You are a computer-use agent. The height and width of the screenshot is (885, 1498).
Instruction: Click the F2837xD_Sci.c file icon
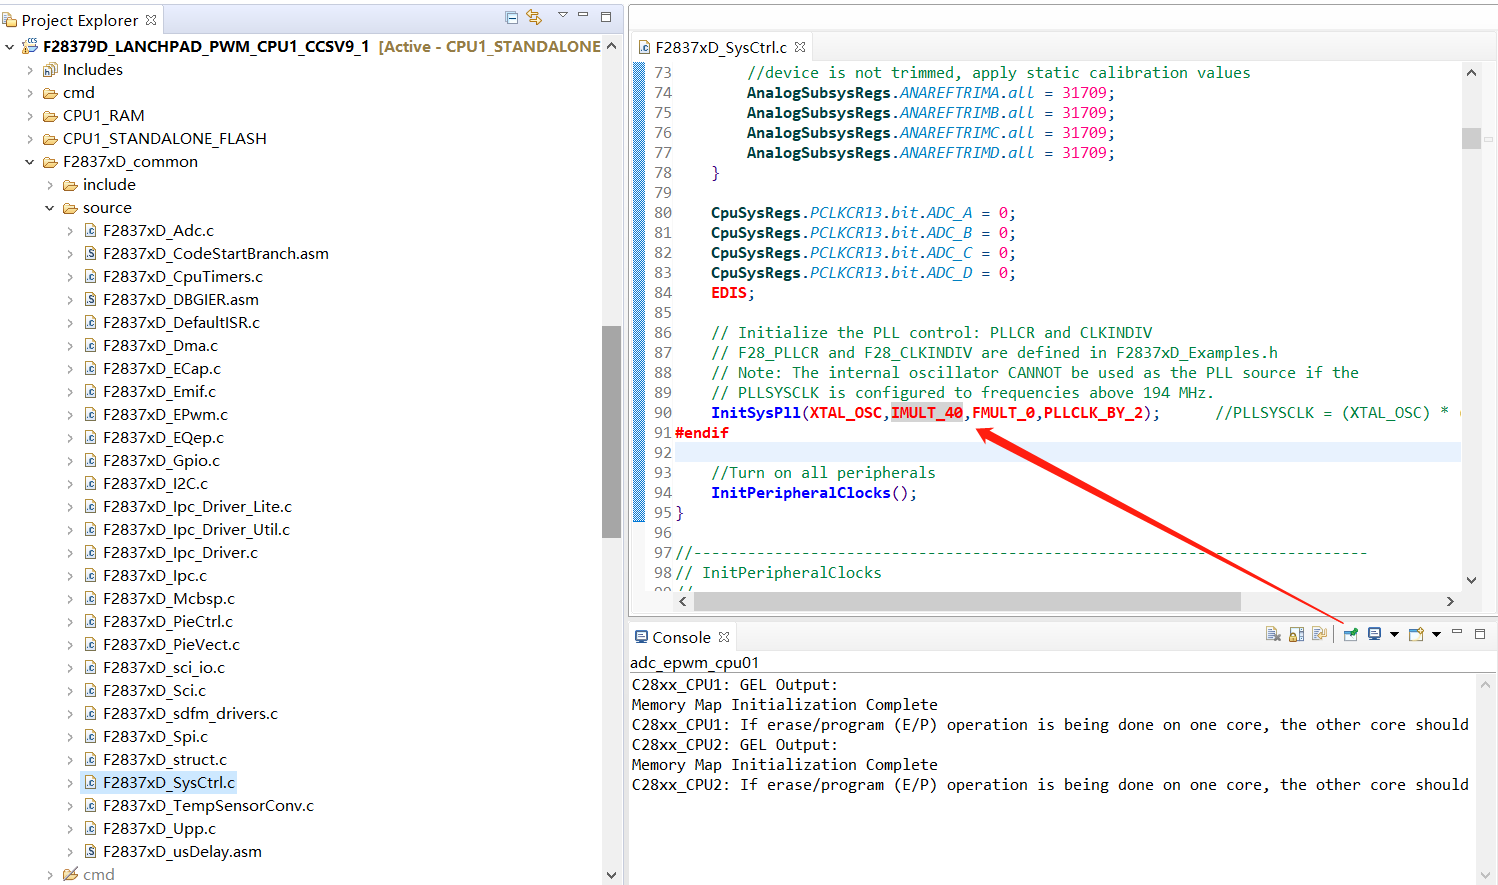click(x=90, y=691)
